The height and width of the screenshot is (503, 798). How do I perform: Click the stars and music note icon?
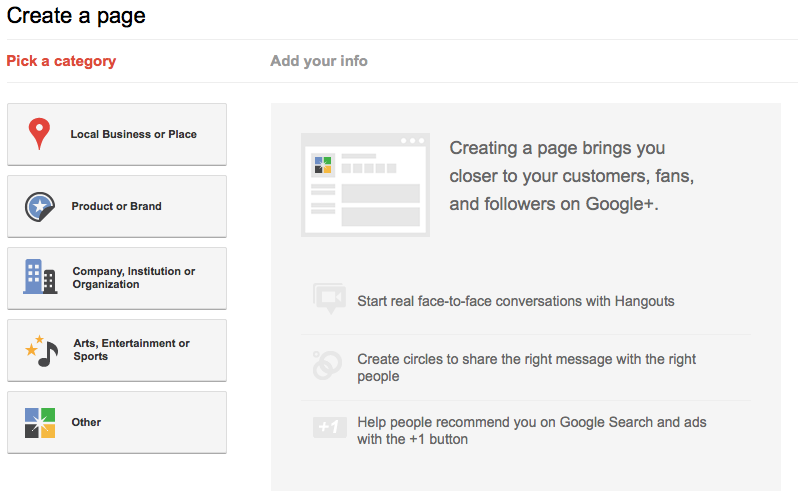coord(41,350)
